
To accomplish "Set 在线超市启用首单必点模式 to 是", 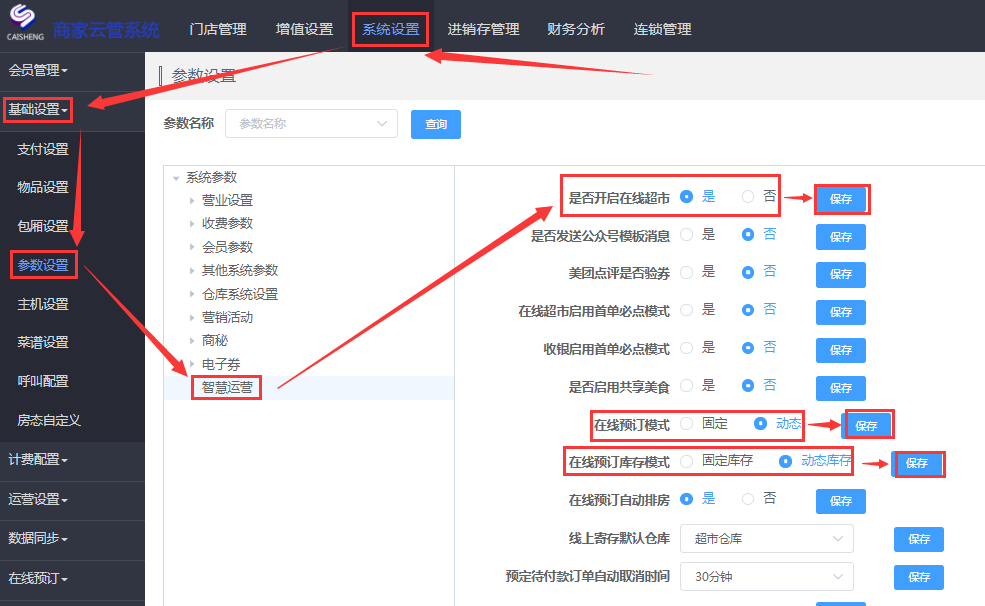I will click(x=687, y=310).
